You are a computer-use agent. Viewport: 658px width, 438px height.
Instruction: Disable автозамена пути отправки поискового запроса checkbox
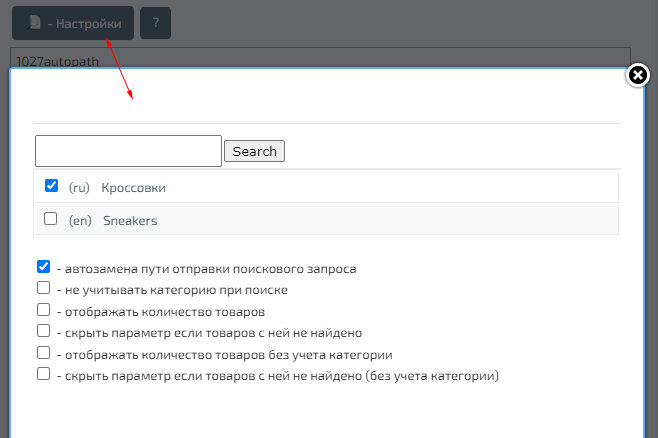pyautogui.click(x=43, y=267)
